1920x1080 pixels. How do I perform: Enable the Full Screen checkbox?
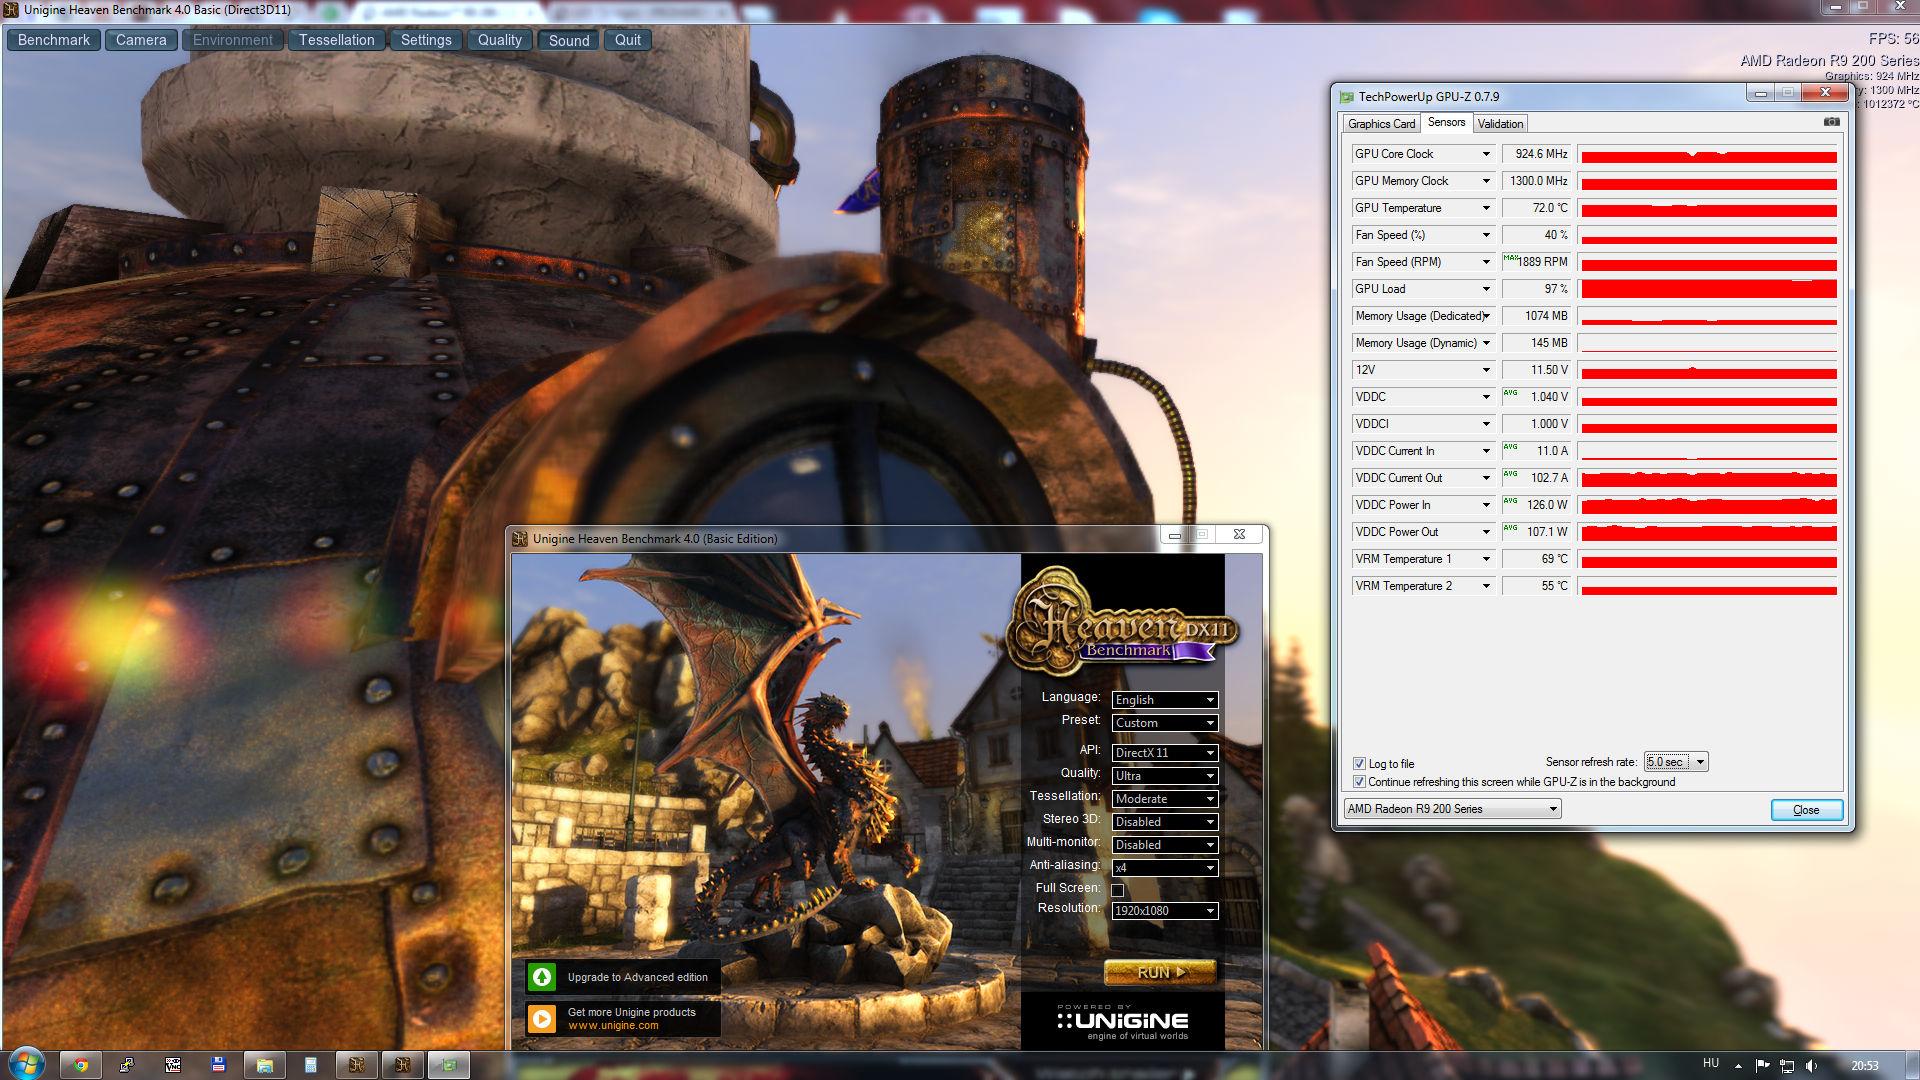[x=1118, y=890]
